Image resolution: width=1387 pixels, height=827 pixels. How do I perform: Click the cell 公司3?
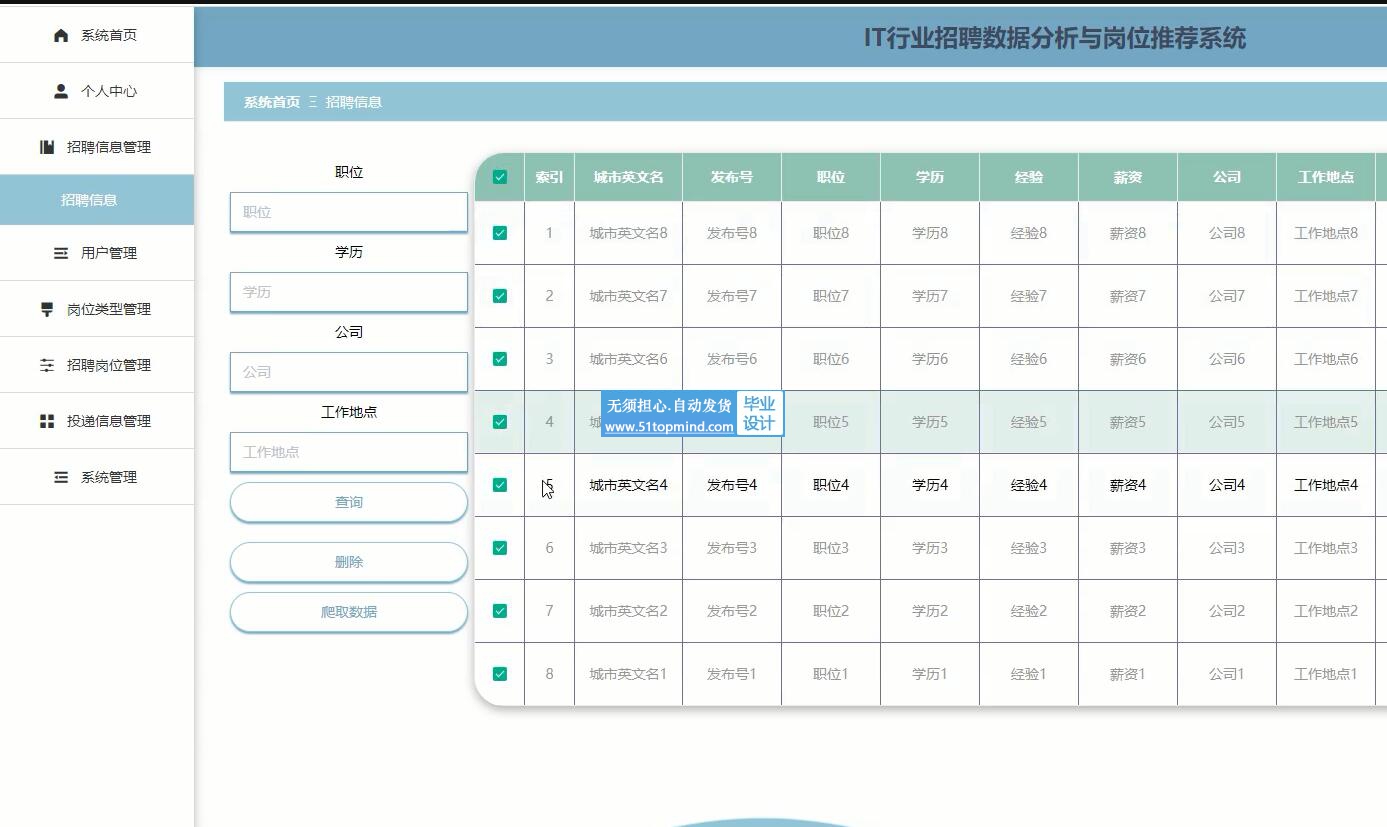[1227, 548]
